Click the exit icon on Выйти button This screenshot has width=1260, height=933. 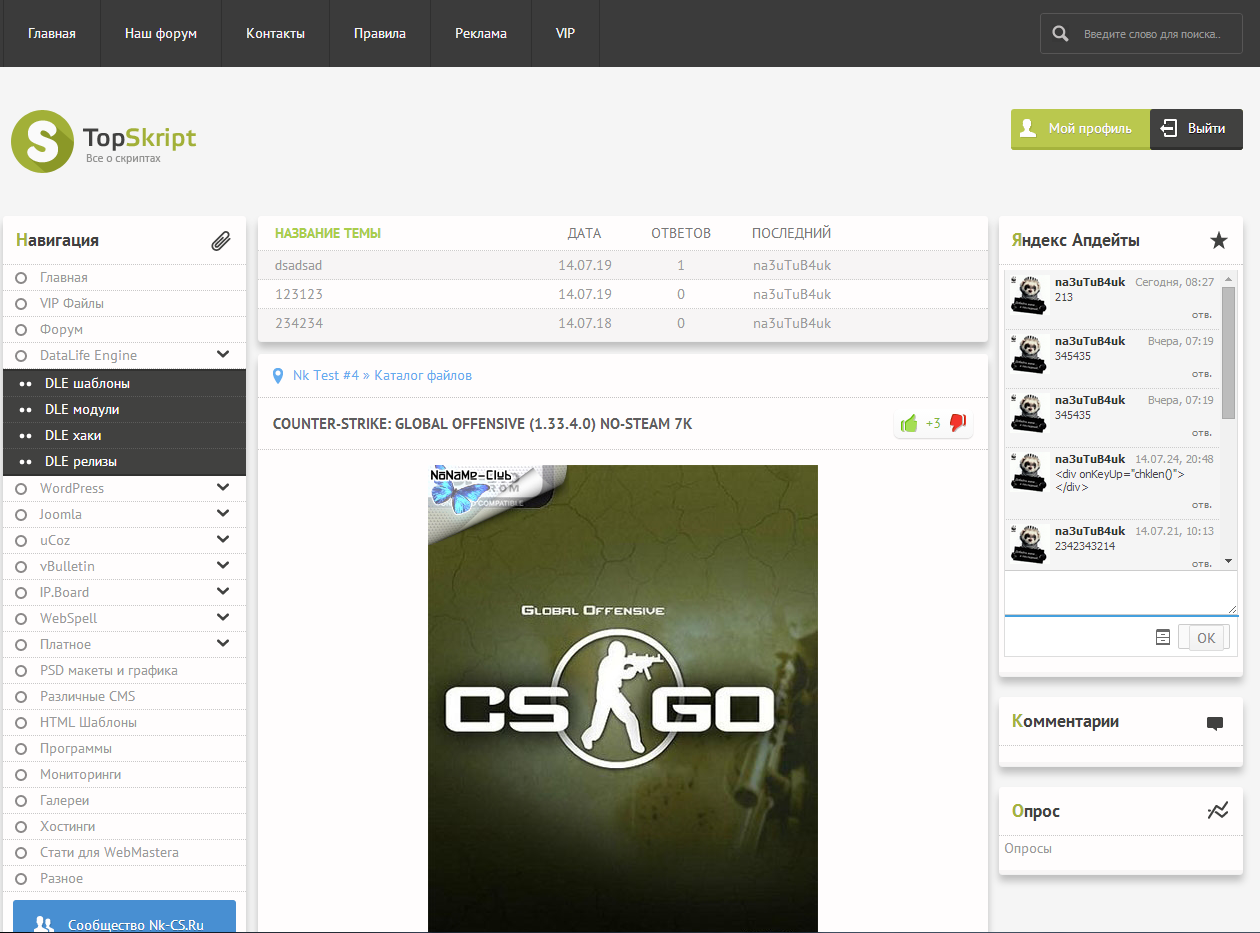(x=1168, y=128)
